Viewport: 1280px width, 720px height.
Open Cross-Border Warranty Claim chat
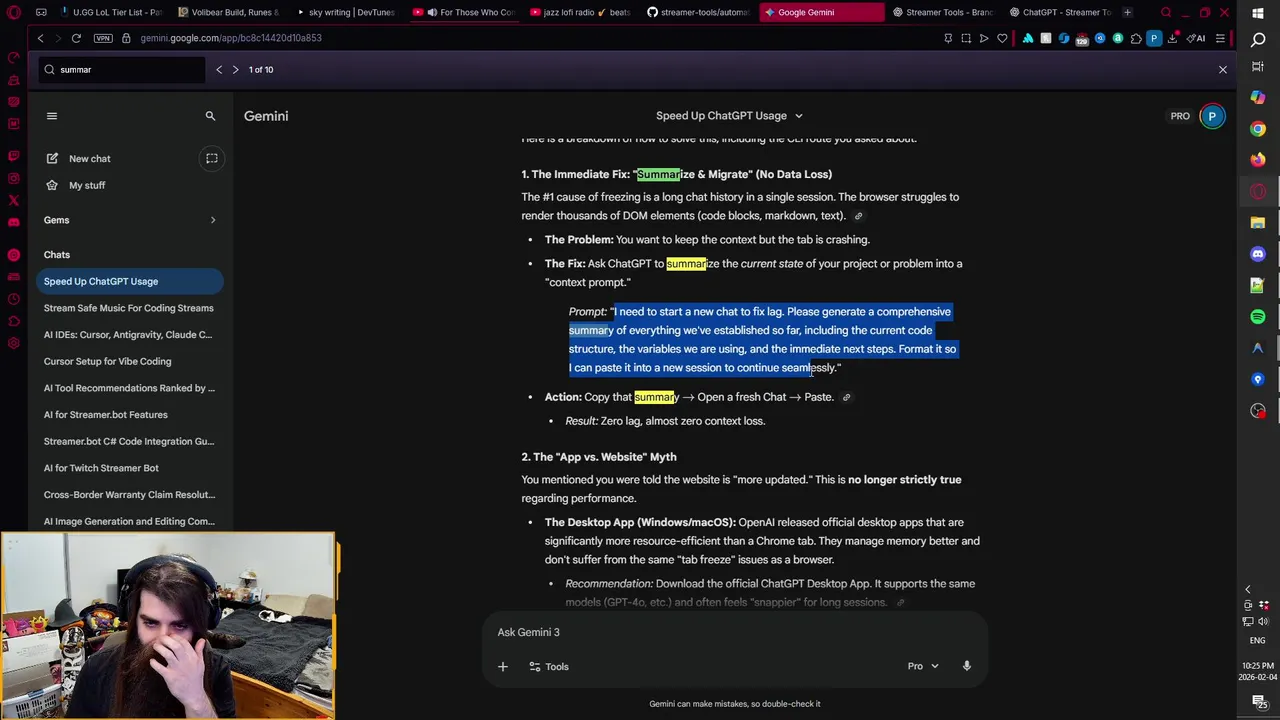[129, 494]
